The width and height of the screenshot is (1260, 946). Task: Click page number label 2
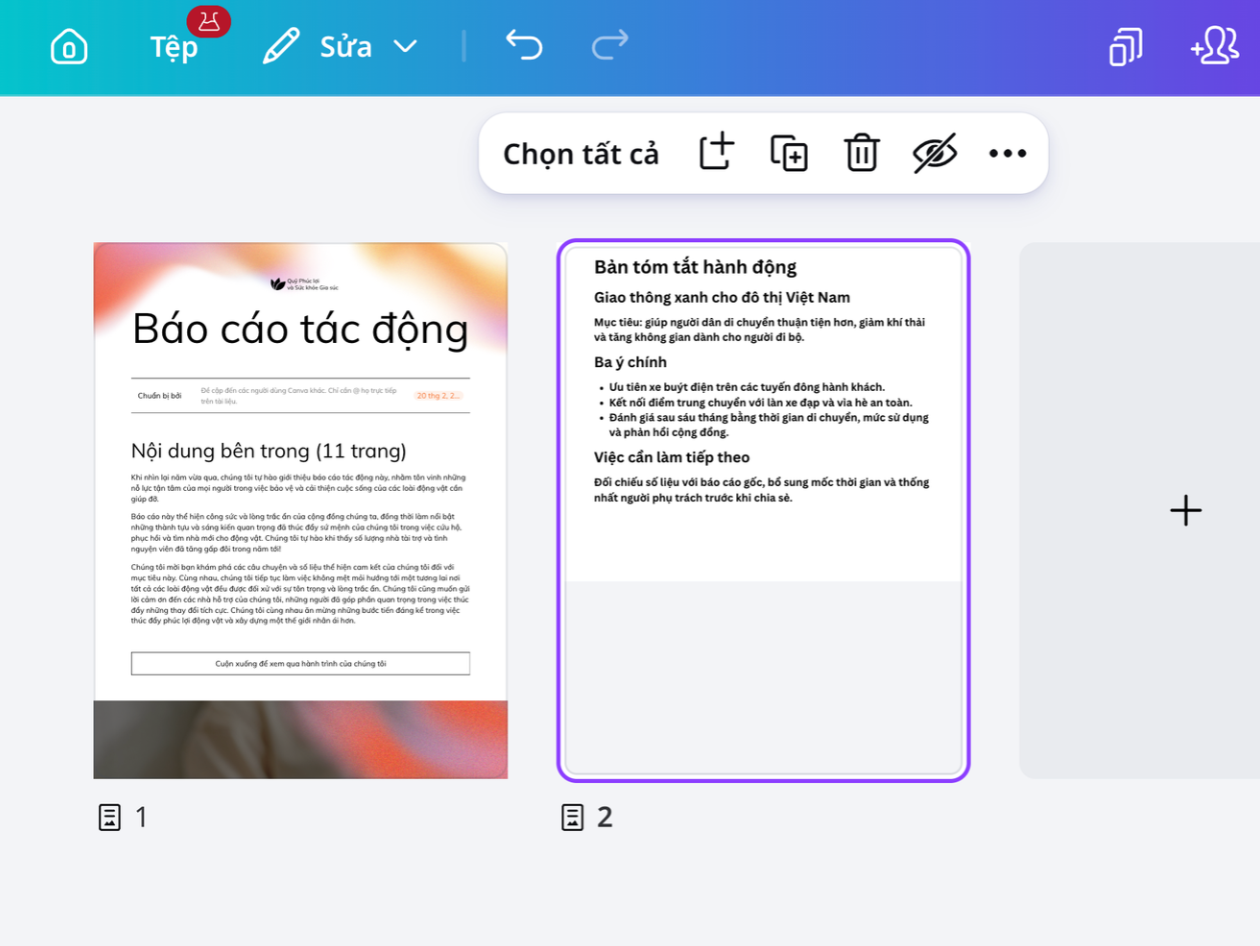604,818
